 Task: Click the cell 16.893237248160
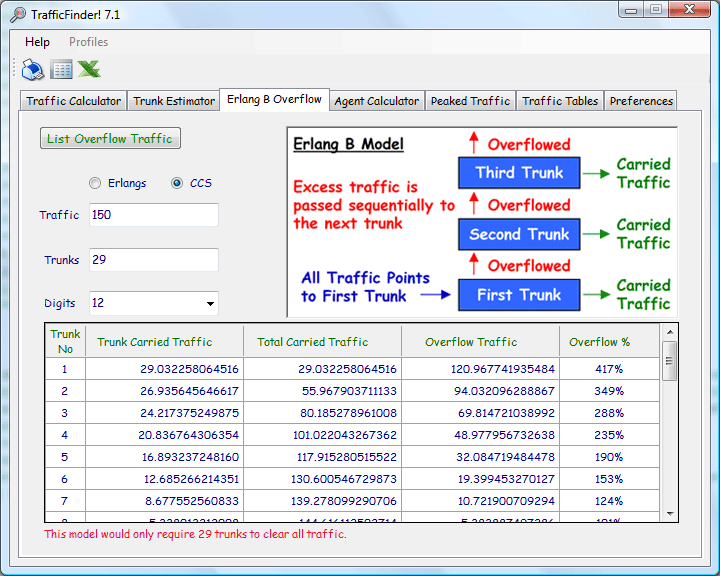pos(164,457)
